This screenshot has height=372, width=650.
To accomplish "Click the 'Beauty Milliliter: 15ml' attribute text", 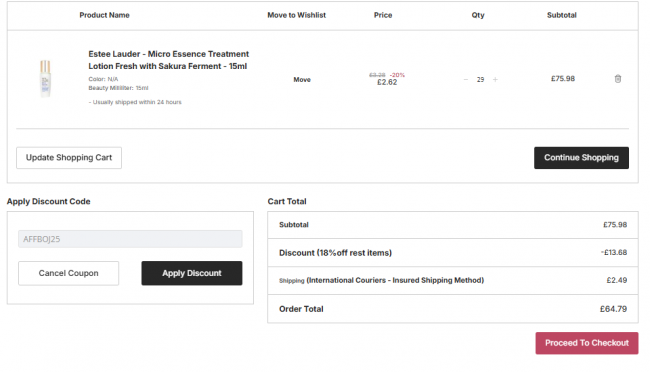I will point(118,88).
